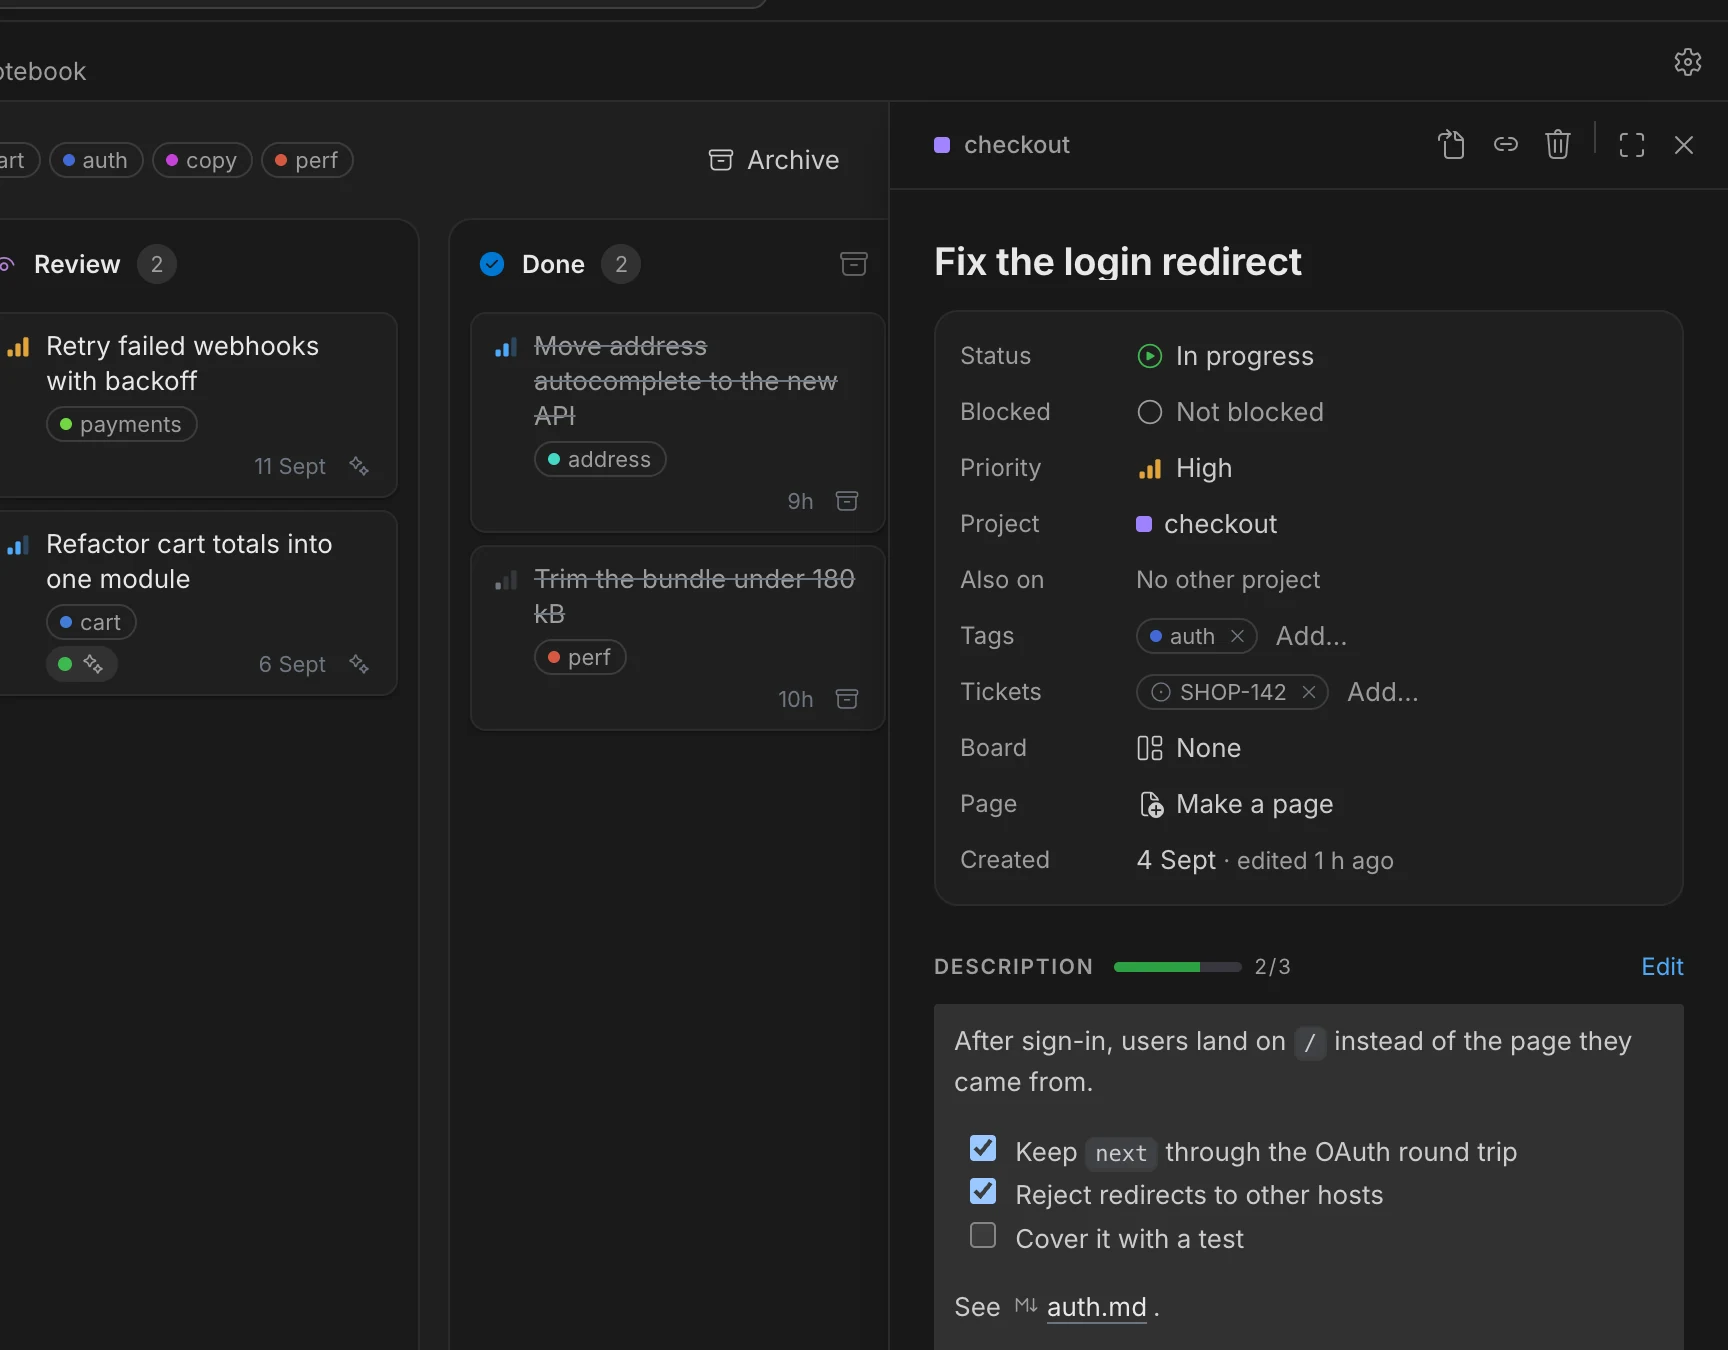Click the description progress bar

(1178, 967)
